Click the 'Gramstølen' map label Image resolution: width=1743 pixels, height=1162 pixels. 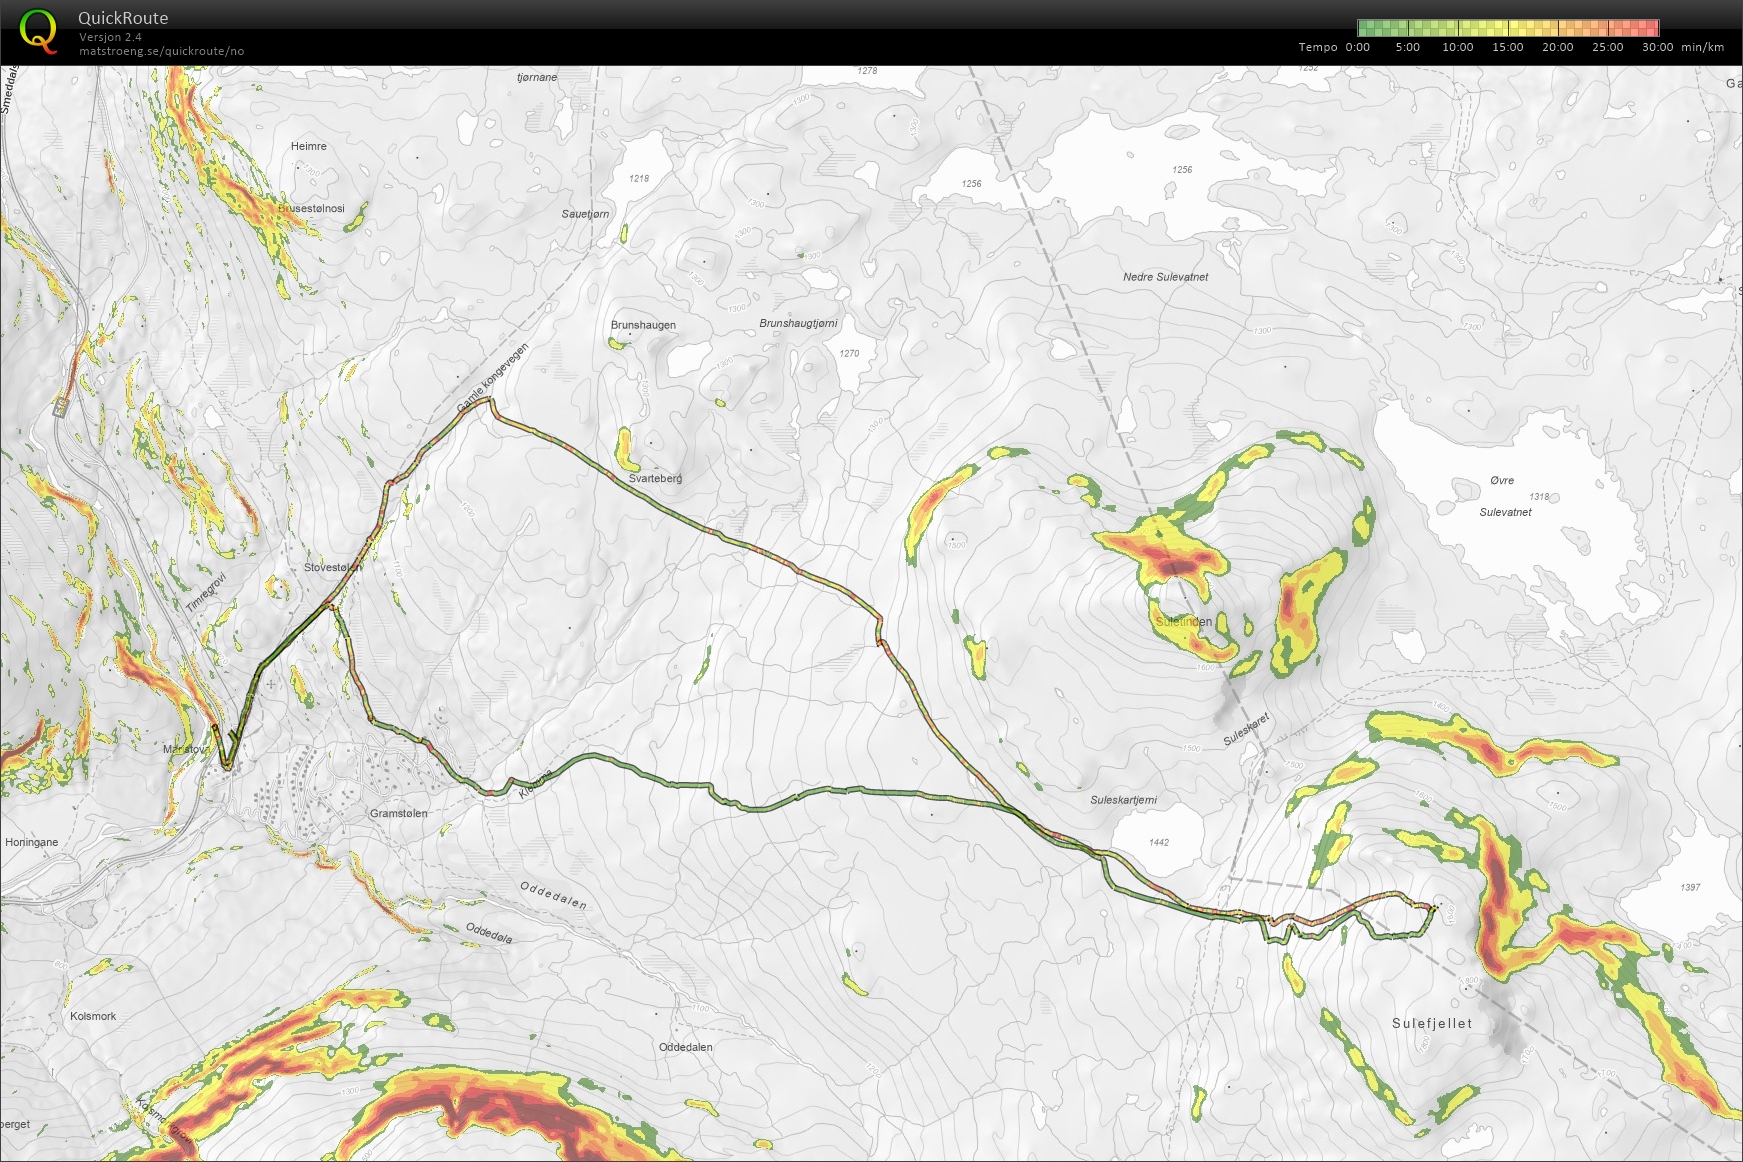pos(398,813)
